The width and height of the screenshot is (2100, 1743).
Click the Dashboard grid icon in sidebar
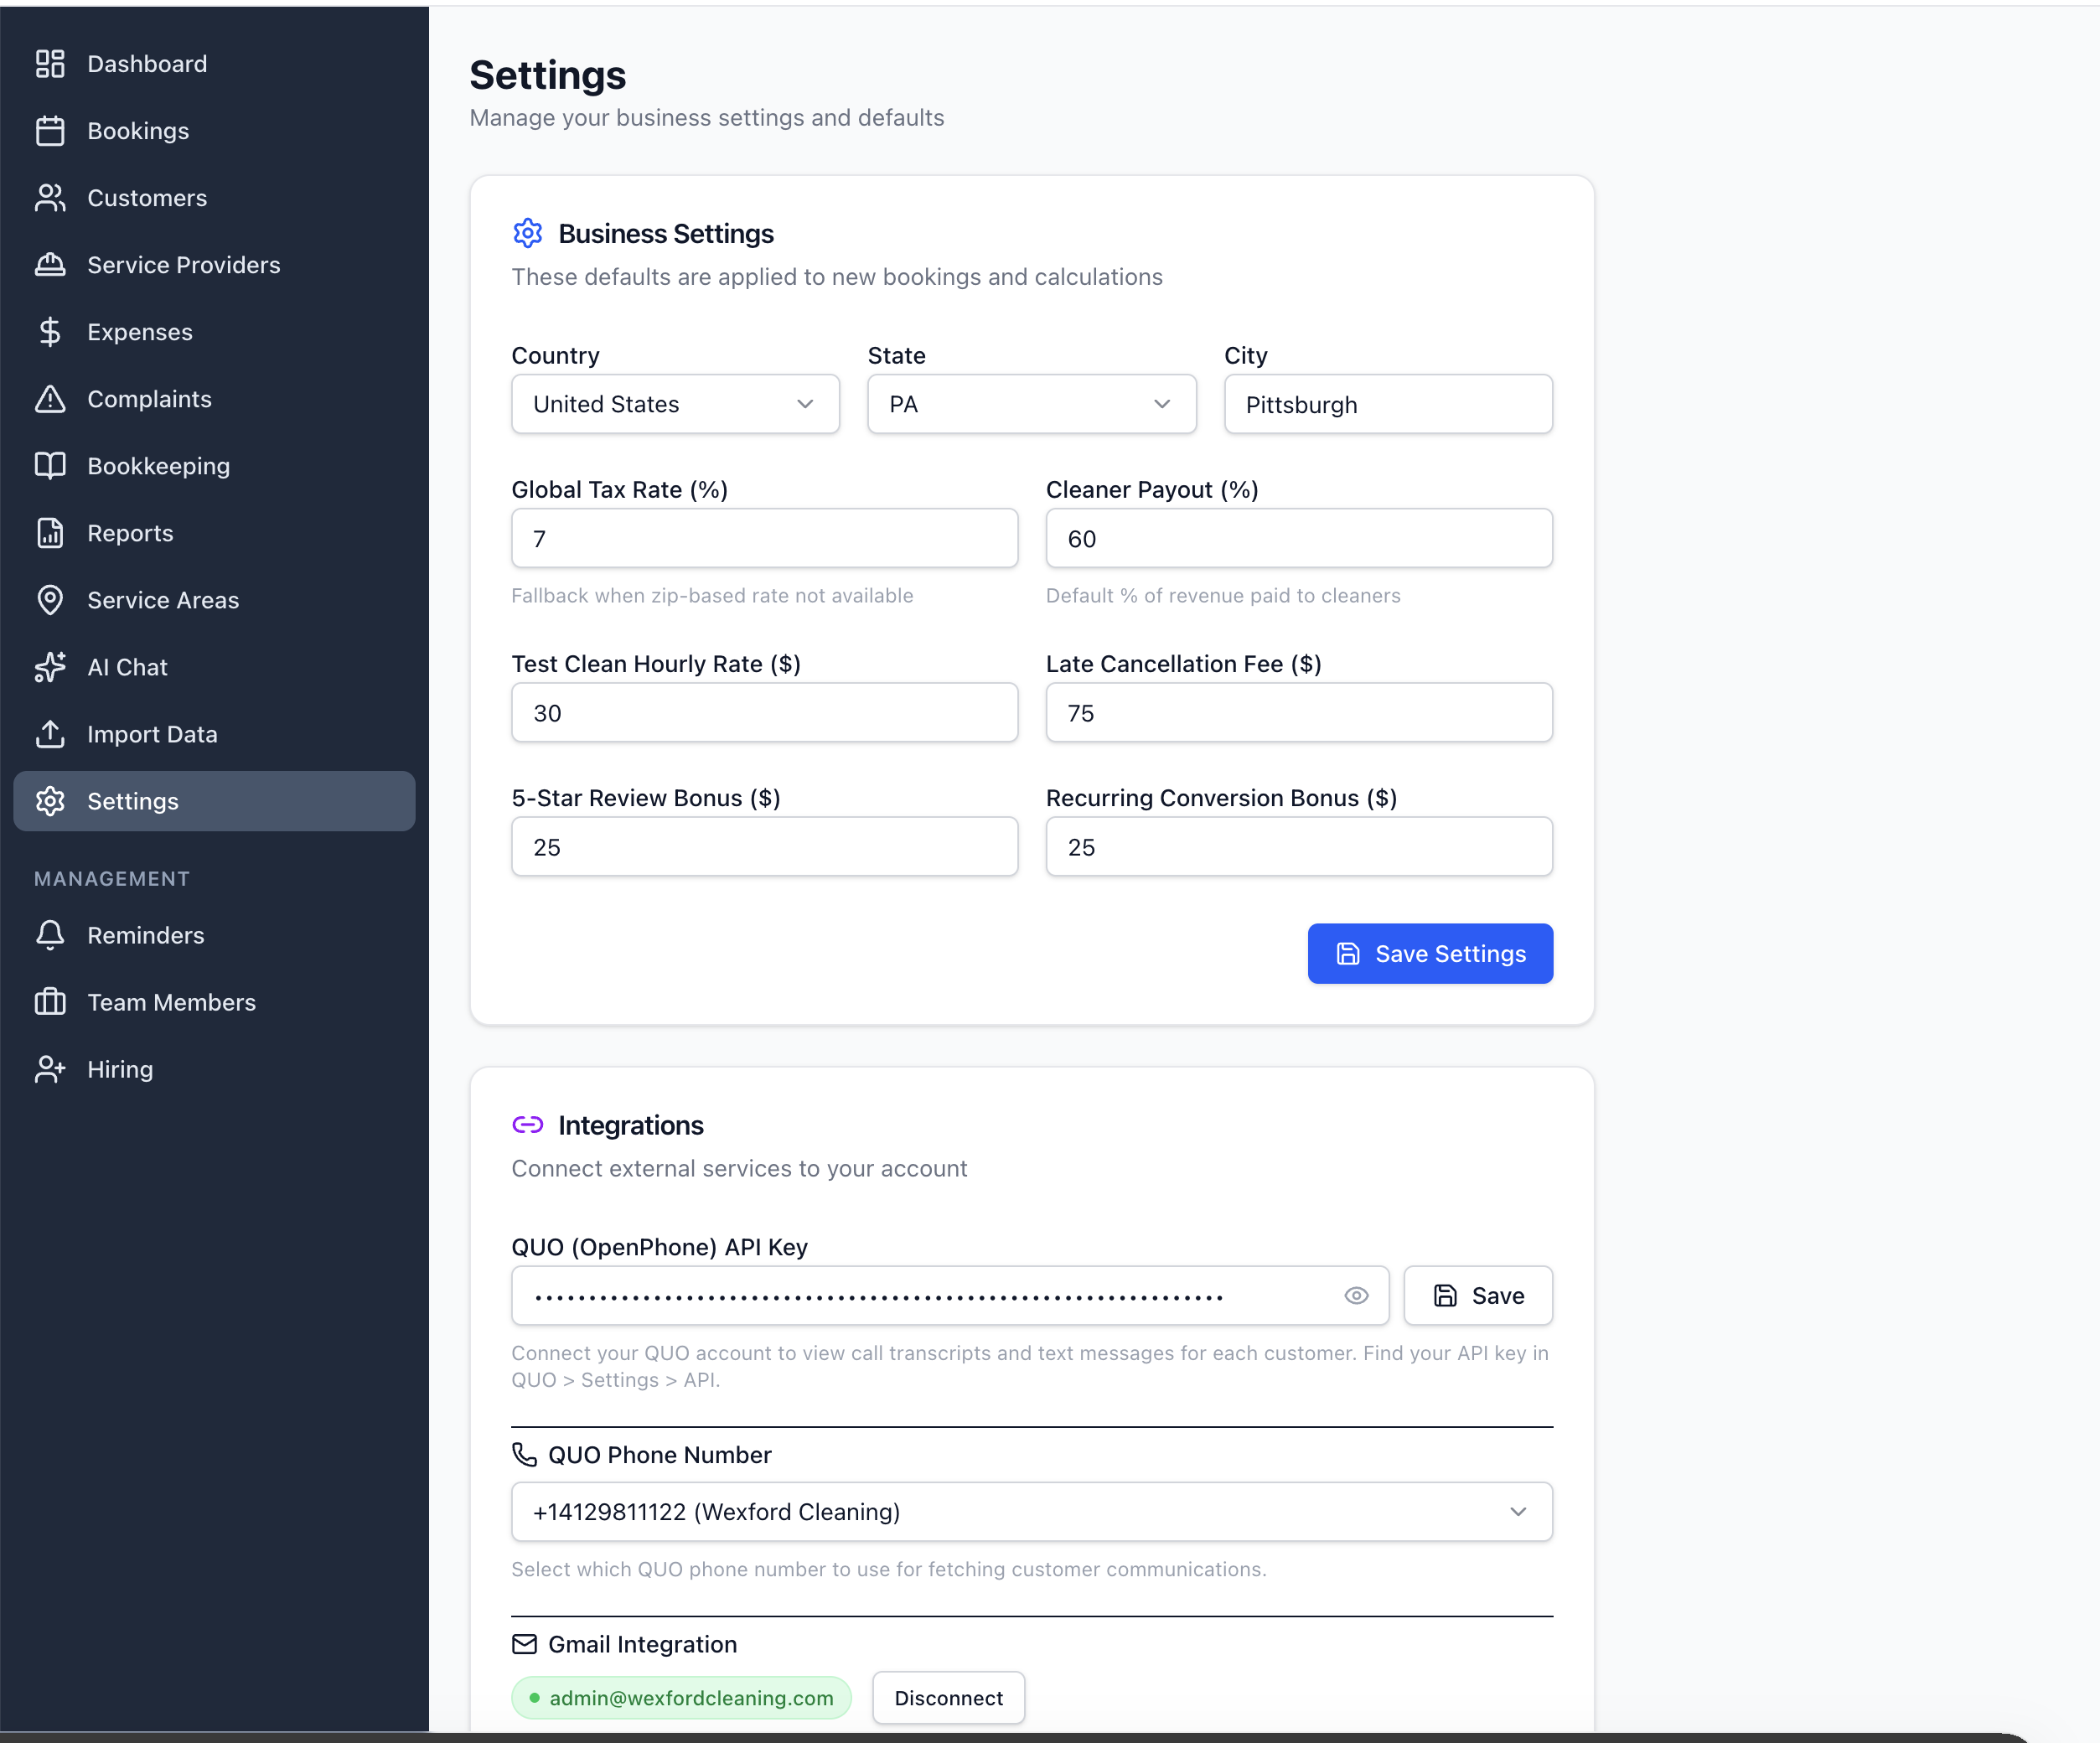pos(50,64)
